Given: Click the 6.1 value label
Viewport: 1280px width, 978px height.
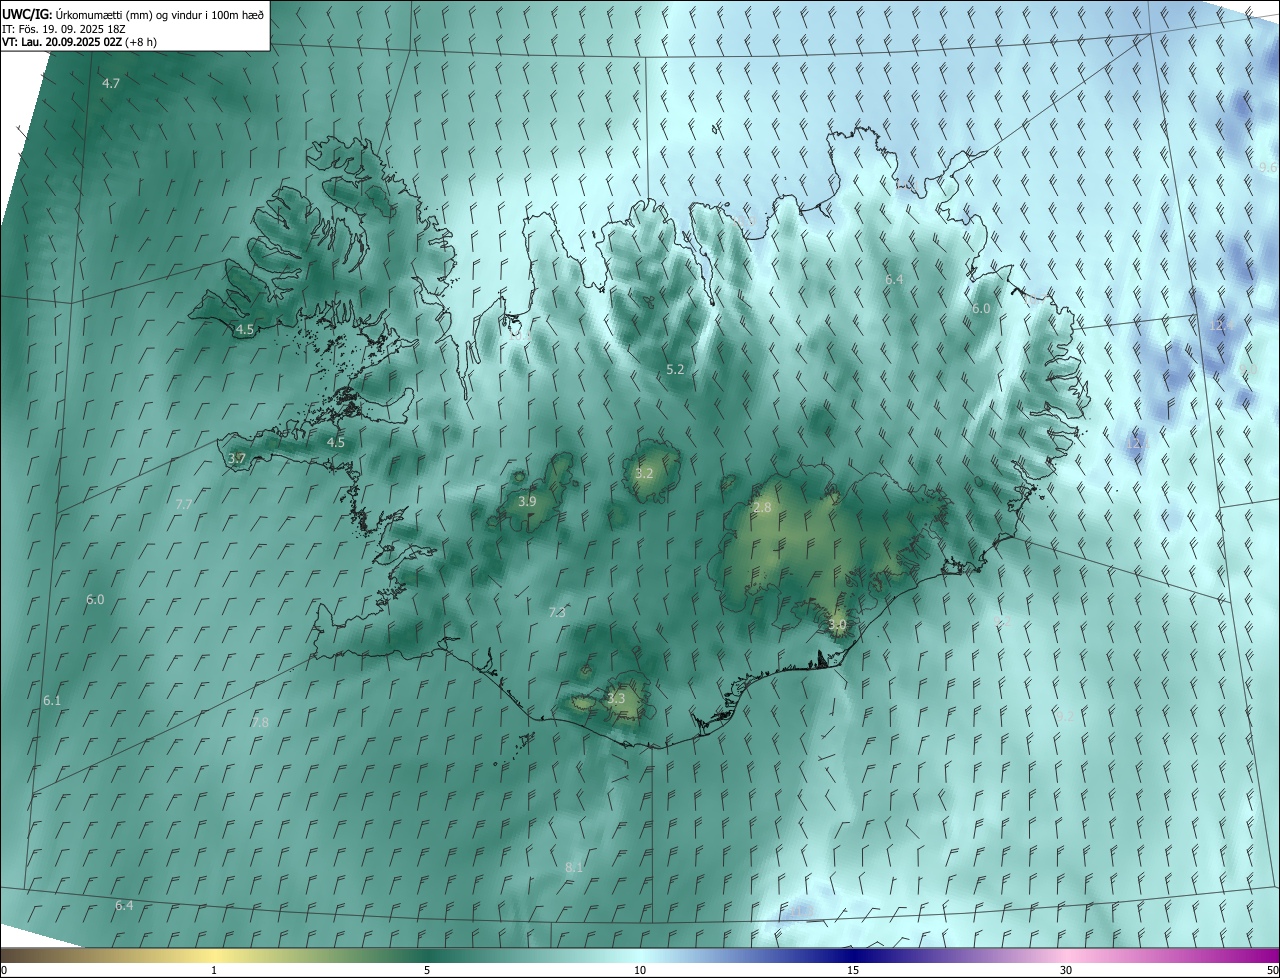Looking at the screenshot, I should pos(52,701).
